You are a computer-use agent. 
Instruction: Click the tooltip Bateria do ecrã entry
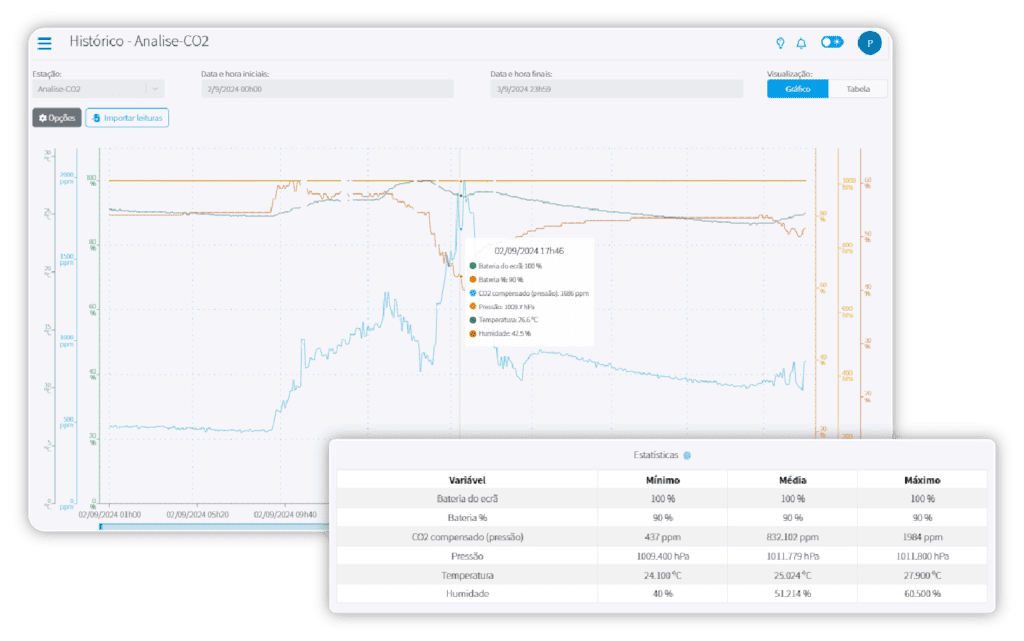coord(506,266)
